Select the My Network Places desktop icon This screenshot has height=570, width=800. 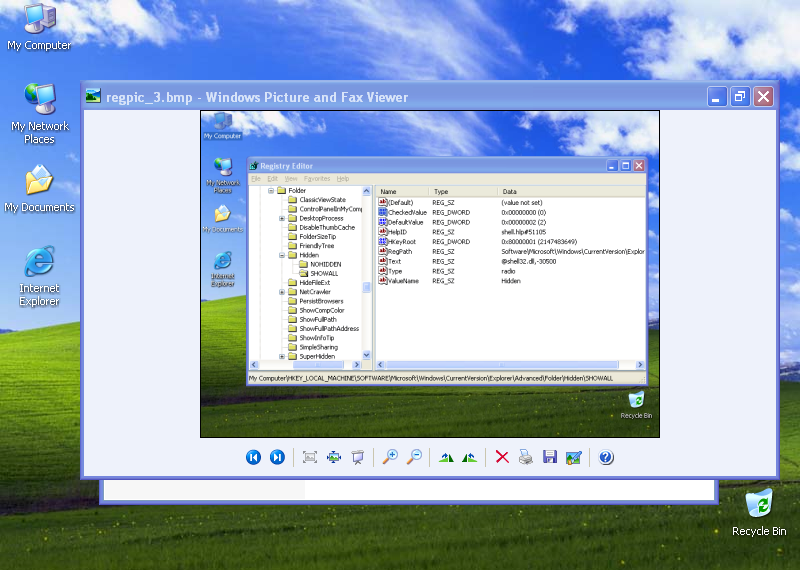tap(39, 113)
